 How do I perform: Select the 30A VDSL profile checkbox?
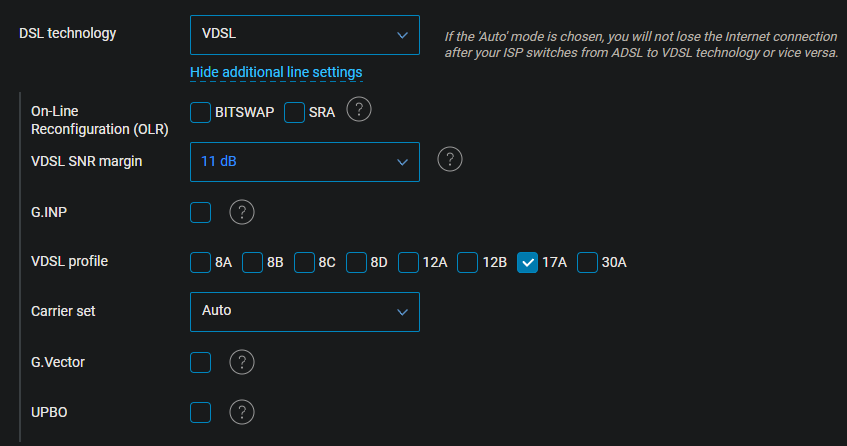[587, 262]
